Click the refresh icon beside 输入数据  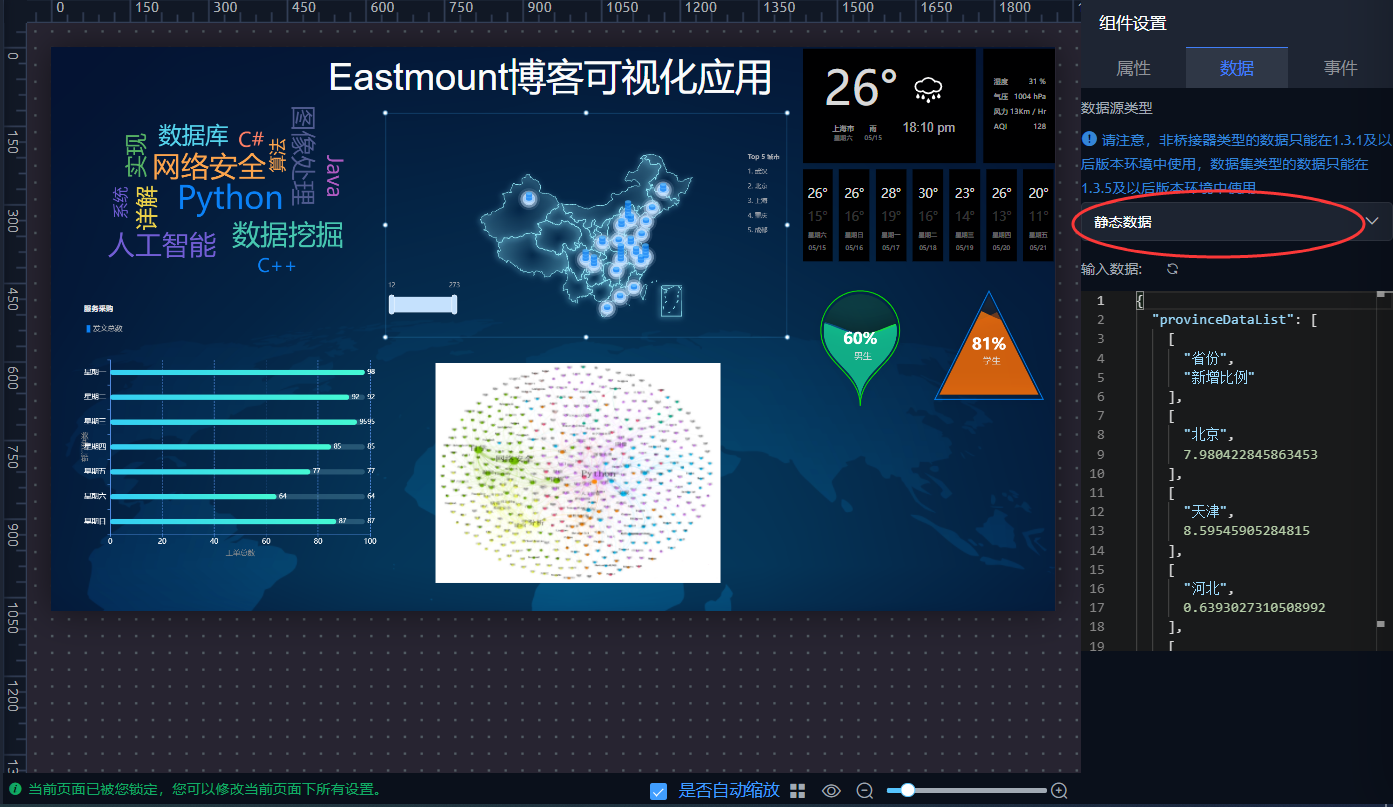click(x=1172, y=269)
